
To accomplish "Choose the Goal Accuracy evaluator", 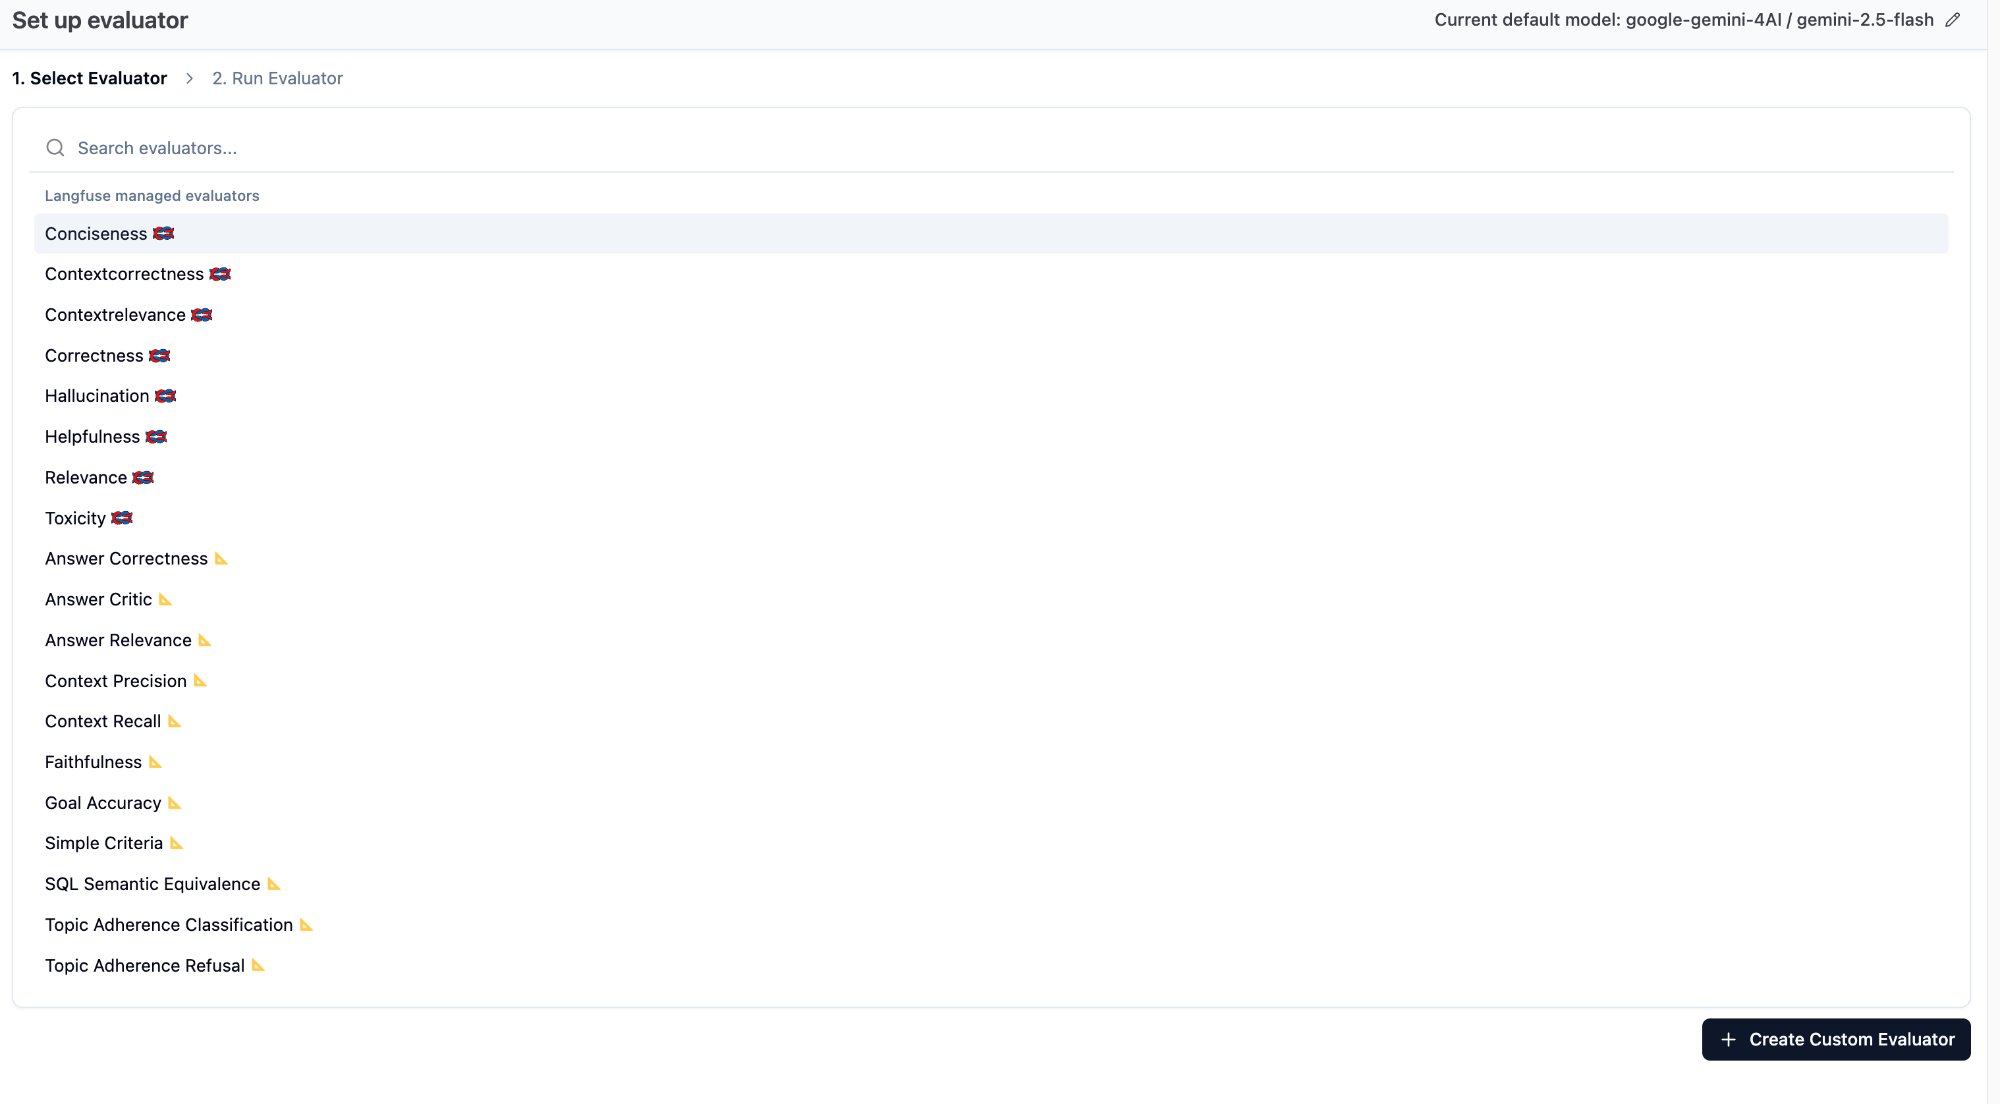I will 103,803.
